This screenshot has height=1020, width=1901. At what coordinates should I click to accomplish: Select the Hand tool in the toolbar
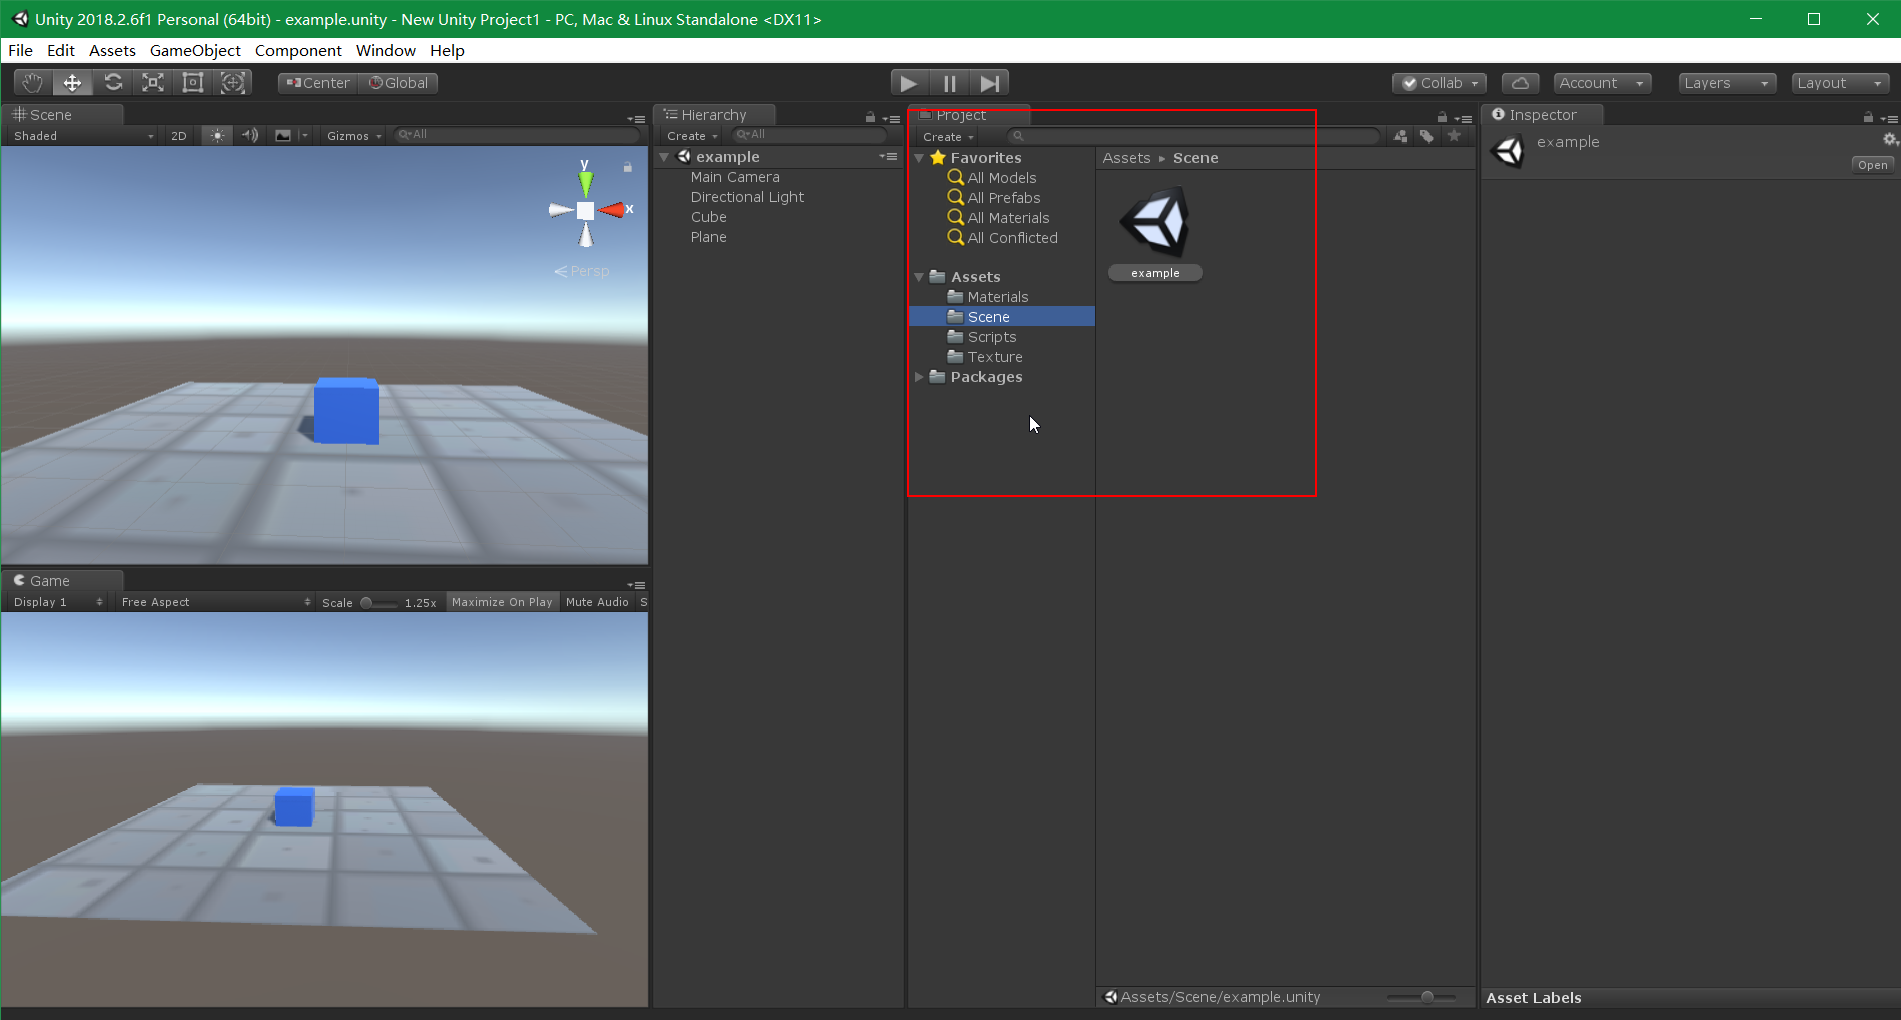point(31,82)
